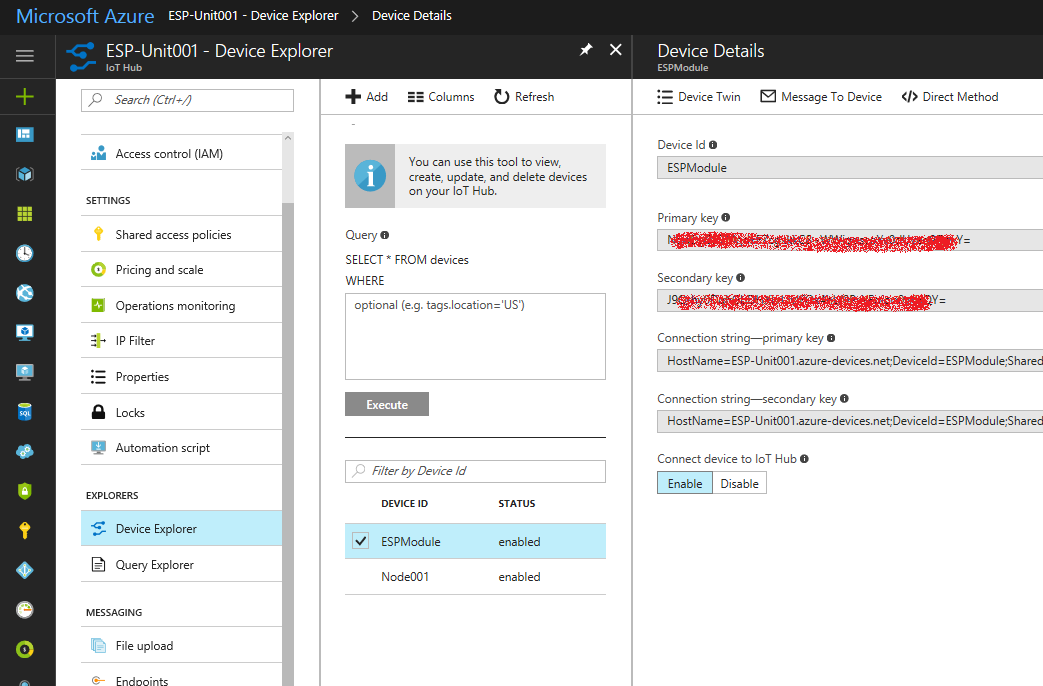Click the menu scrollbar up arrow
The width and height of the screenshot is (1043, 686).
tap(287, 138)
